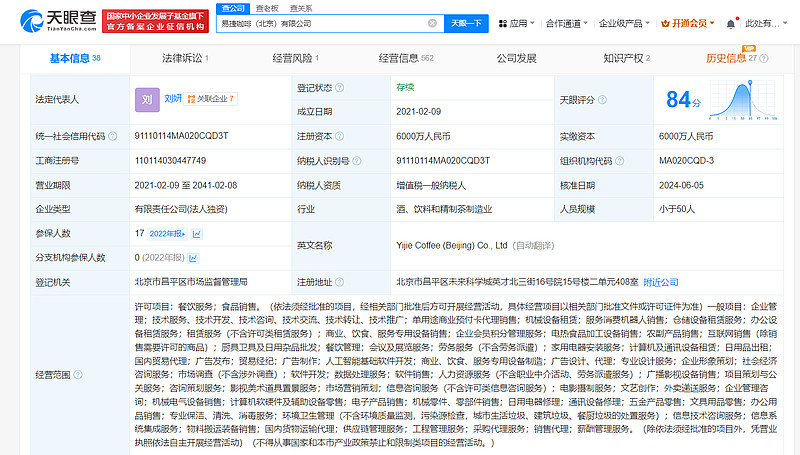The height and width of the screenshot is (455, 800).
Task: Open the trend chart icon for 参保人数
Action: 196,234
